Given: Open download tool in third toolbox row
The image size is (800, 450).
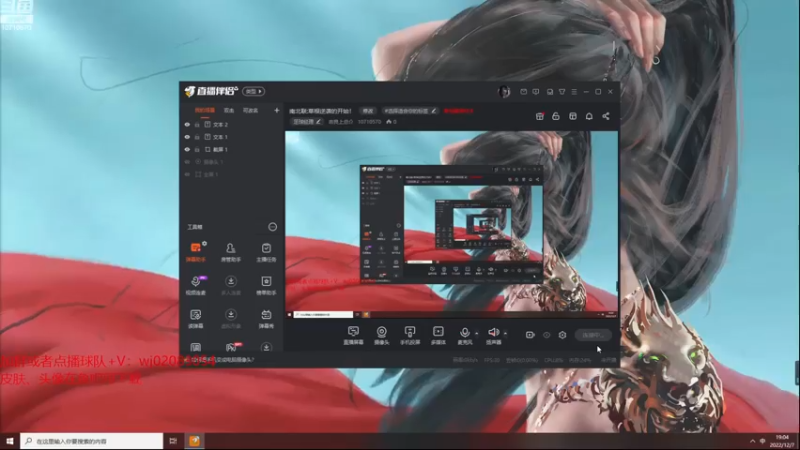Looking at the screenshot, I should [x=231, y=318].
